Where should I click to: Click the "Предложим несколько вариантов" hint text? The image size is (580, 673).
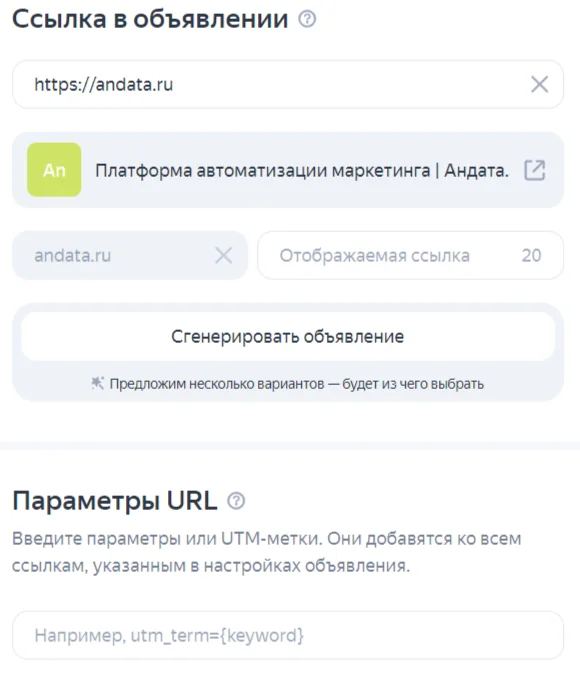(x=297, y=384)
